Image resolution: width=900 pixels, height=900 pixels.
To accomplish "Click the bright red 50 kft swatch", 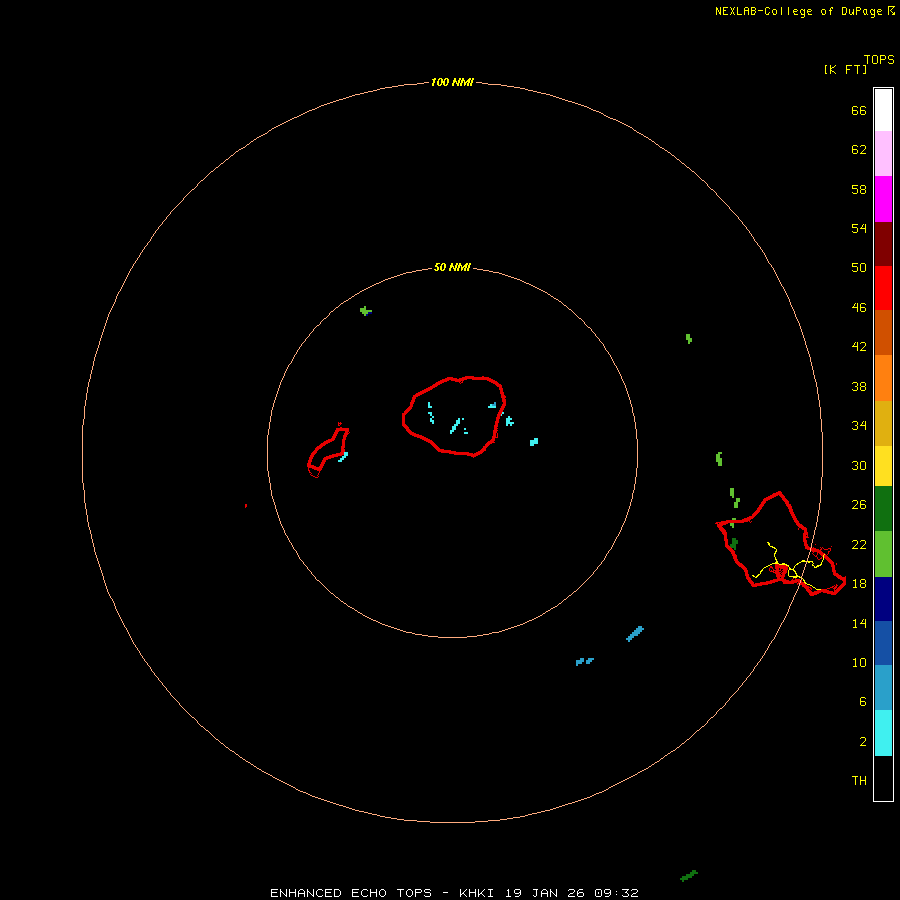I will [x=883, y=288].
